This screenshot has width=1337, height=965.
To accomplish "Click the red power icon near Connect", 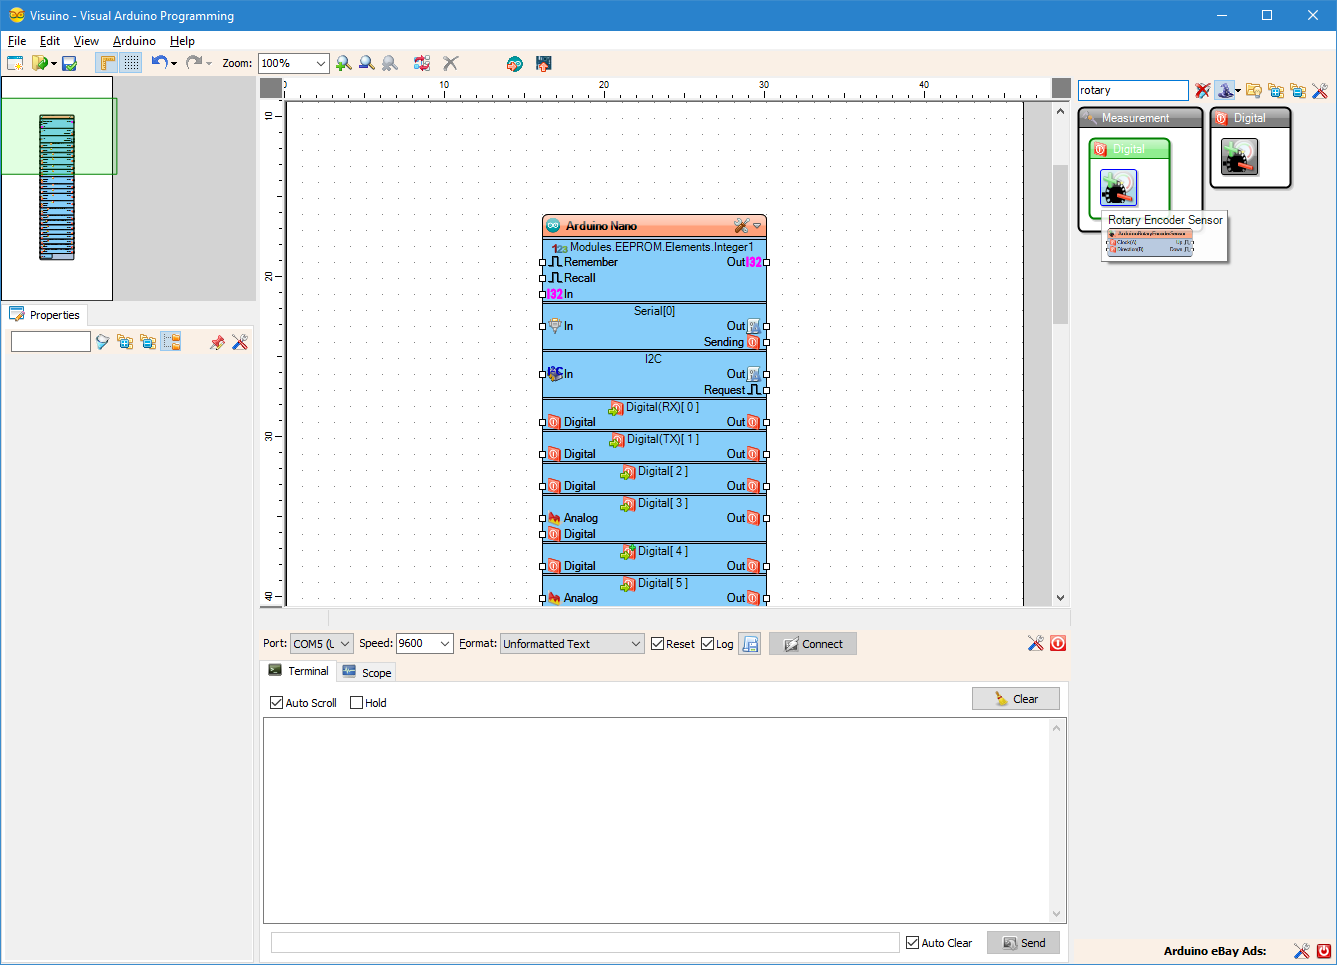I will (1058, 643).
